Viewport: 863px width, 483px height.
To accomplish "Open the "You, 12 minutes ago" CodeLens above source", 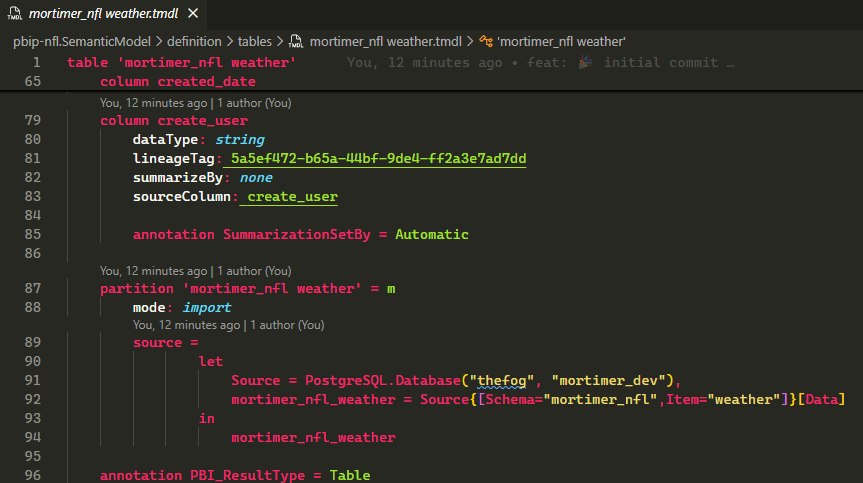I will [x=187, y=325].
